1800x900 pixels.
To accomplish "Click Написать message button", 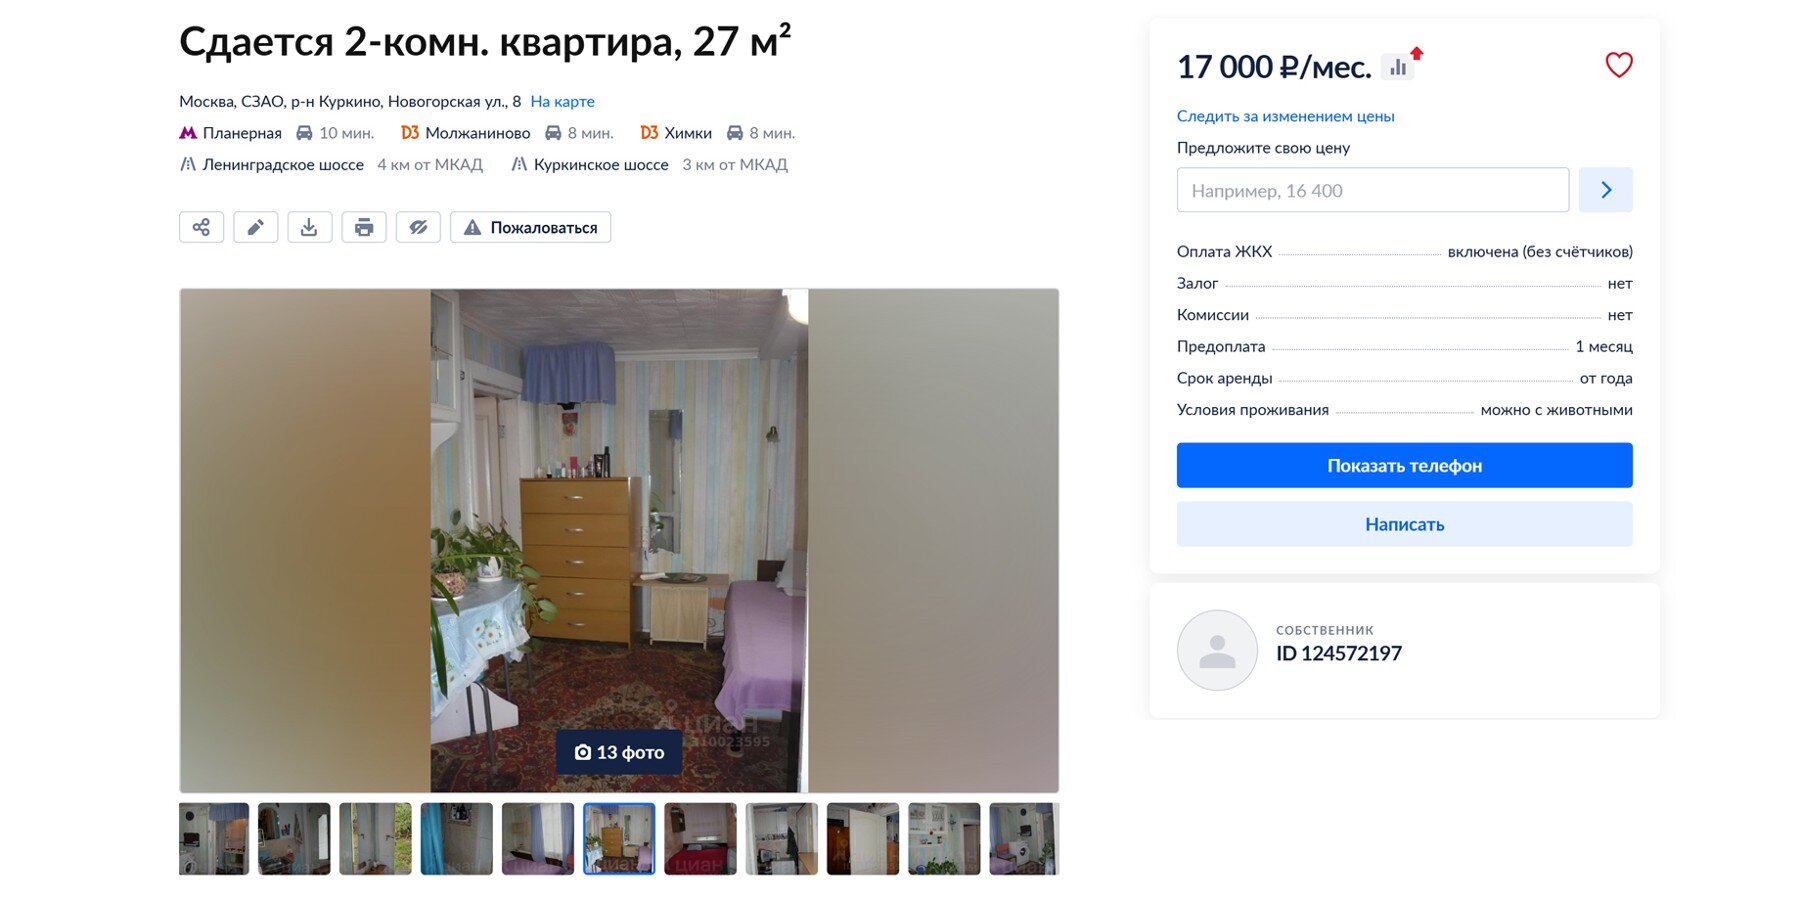I will click(1404, 524).
